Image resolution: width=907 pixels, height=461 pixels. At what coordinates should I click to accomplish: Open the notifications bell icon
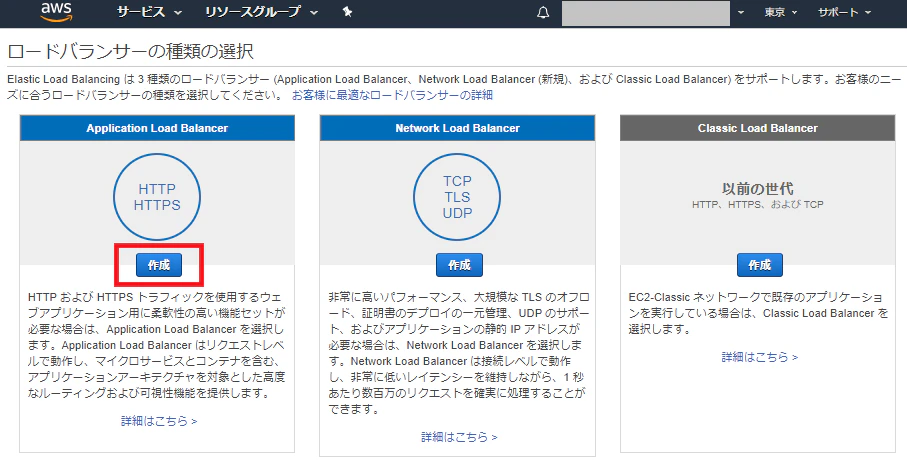coord(543,13)
